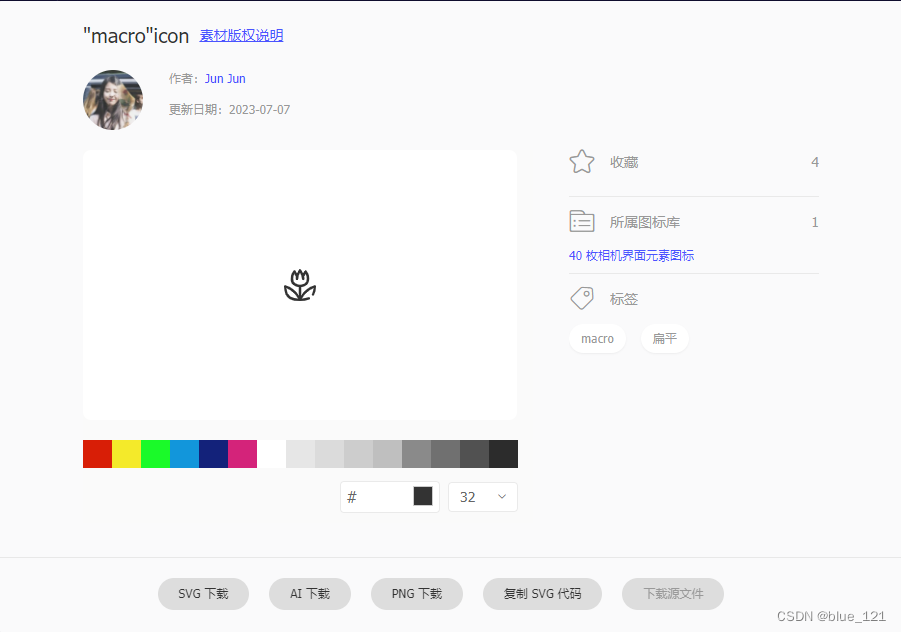Click the tag icon next to 标签
The height and width of the screenshot is (632, 901).
click(x=582, y=298)
